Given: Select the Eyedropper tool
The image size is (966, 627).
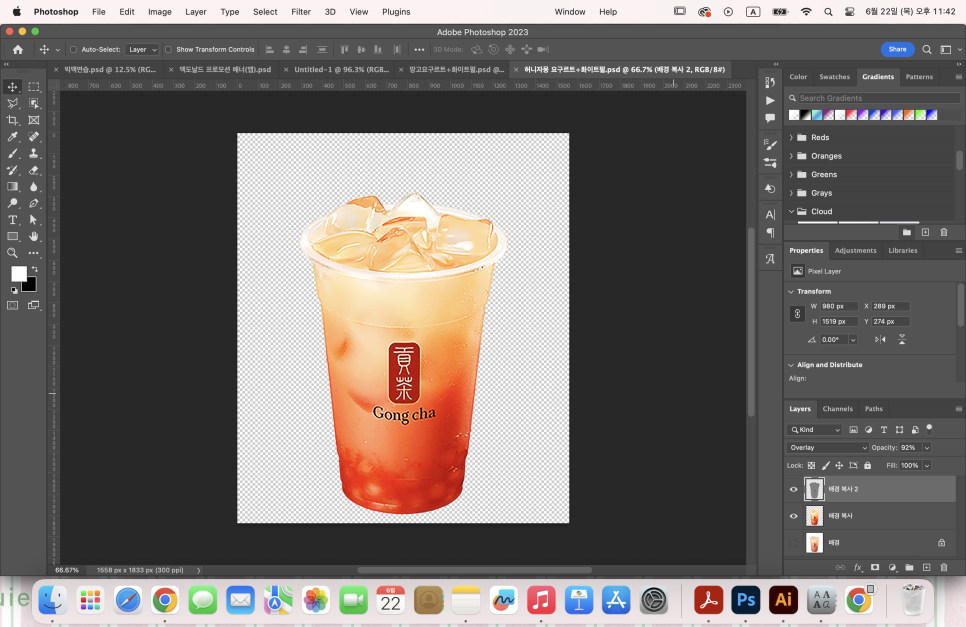Looking at the screenshot, I should pos(12,137).
